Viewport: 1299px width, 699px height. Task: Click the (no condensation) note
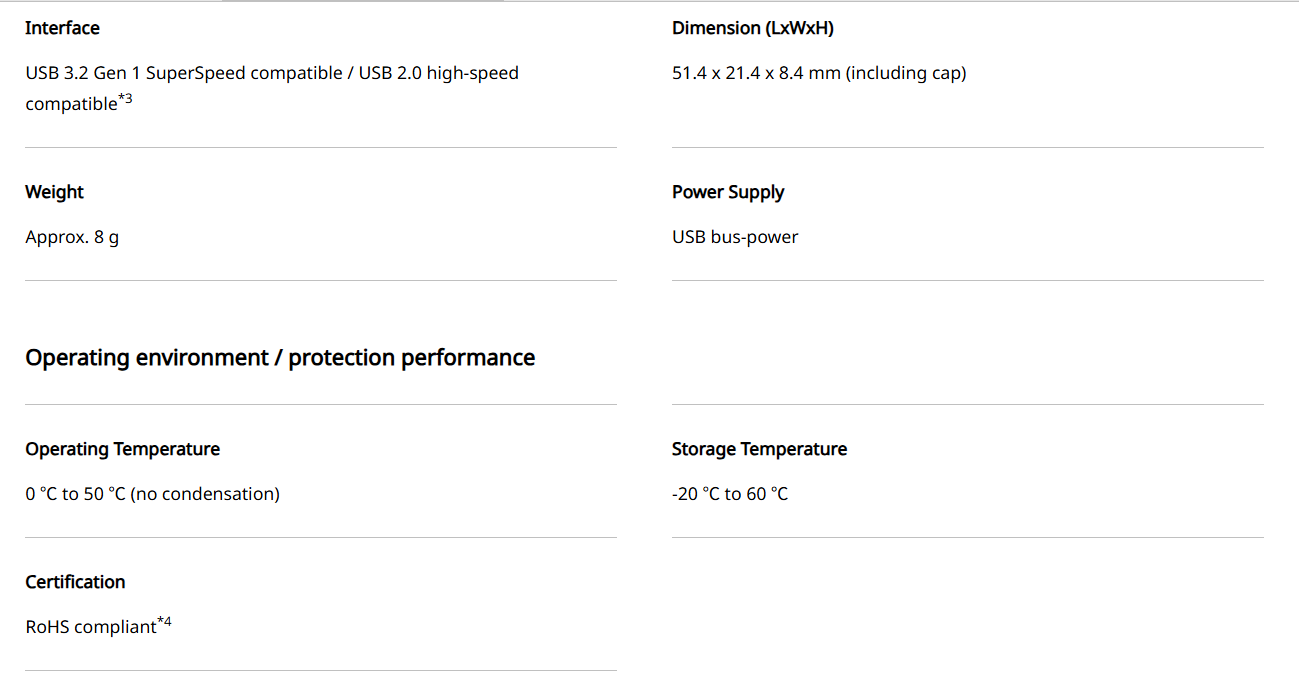coord(205,494)
